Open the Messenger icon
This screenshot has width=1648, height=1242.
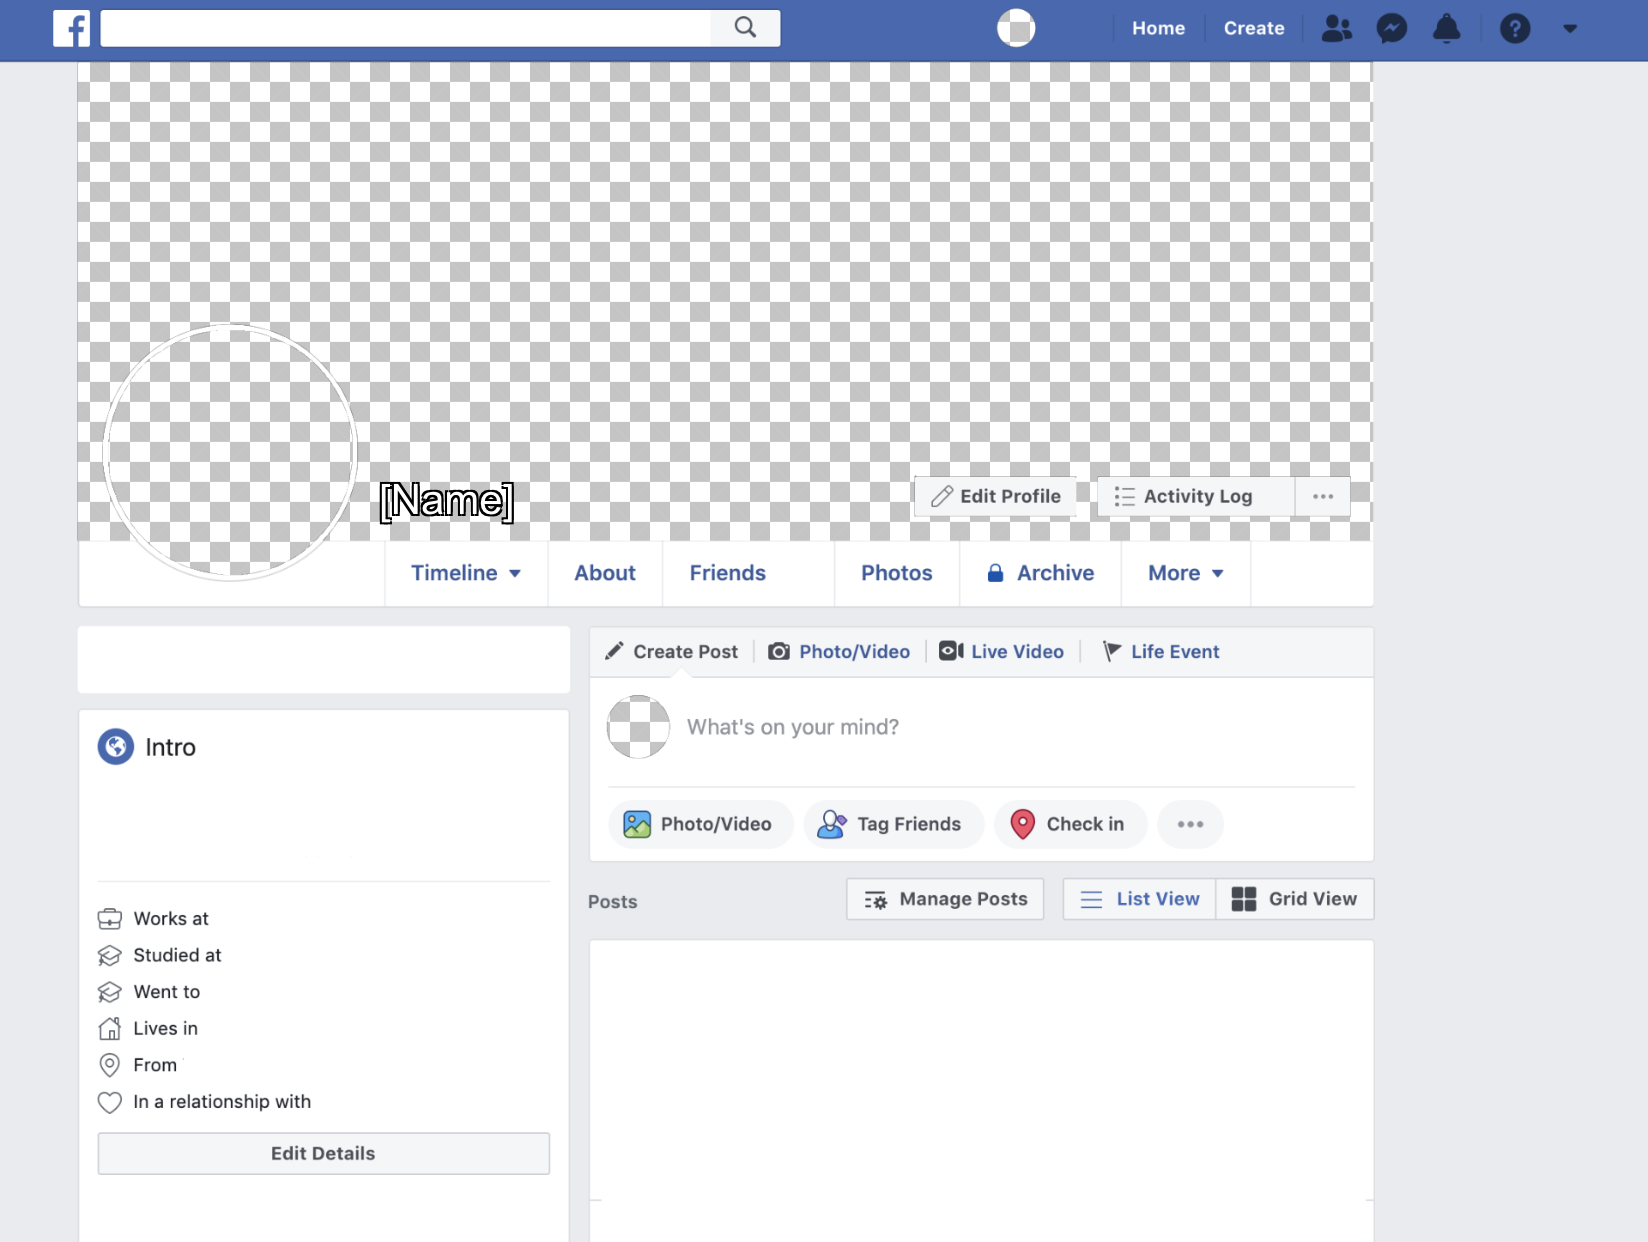1391,28
